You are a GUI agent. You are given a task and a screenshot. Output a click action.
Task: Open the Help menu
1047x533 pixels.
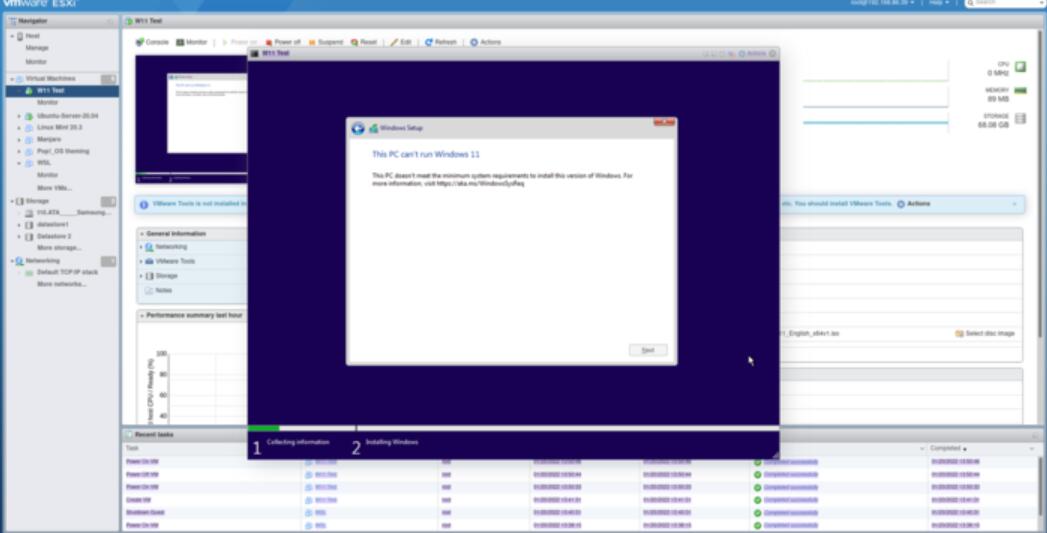click(x=939, y=3)
